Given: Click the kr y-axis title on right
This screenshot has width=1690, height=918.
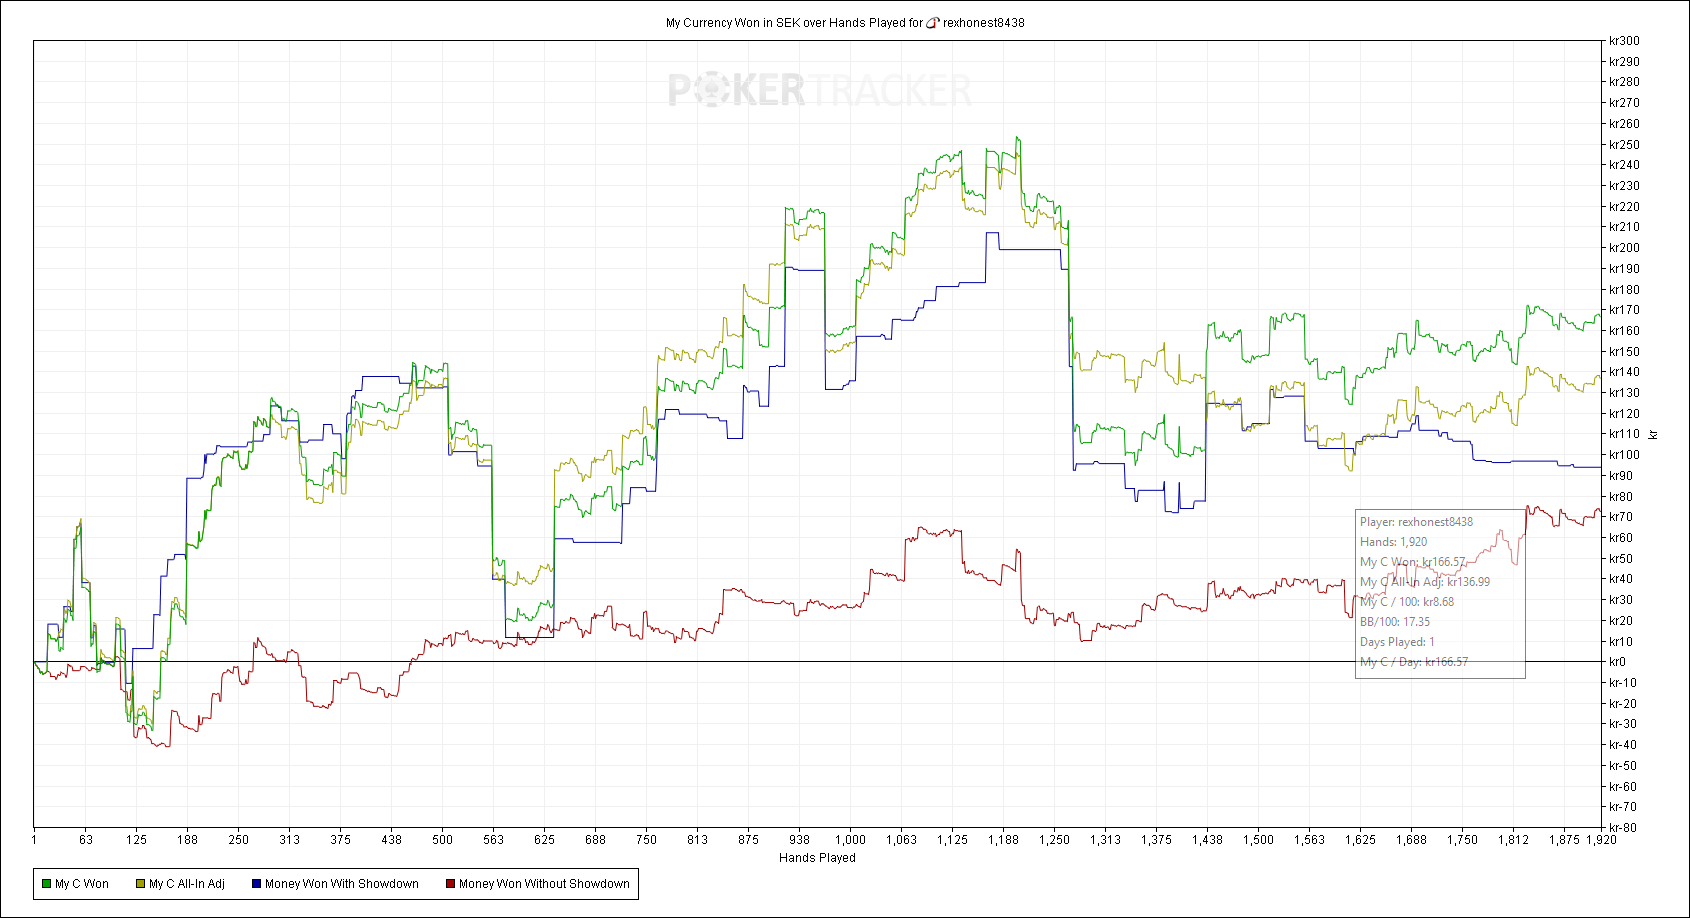Looking at the screenshot, I should pos(1654,434).
